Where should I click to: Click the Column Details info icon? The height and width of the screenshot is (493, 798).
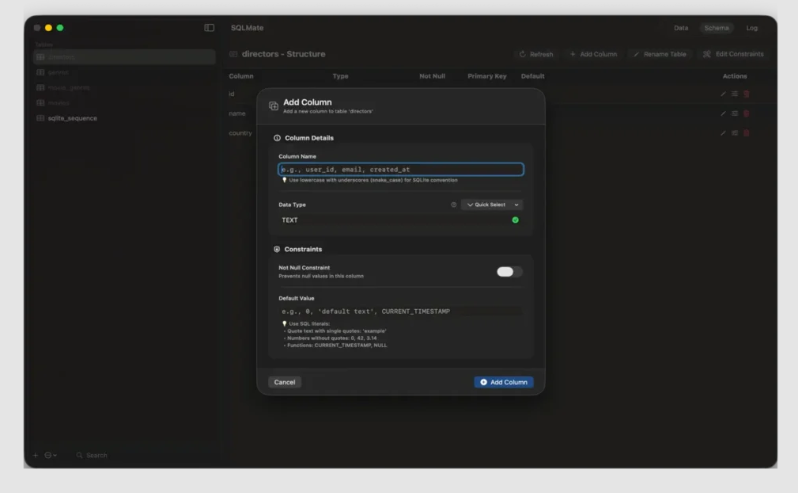(x=277, y=138)
